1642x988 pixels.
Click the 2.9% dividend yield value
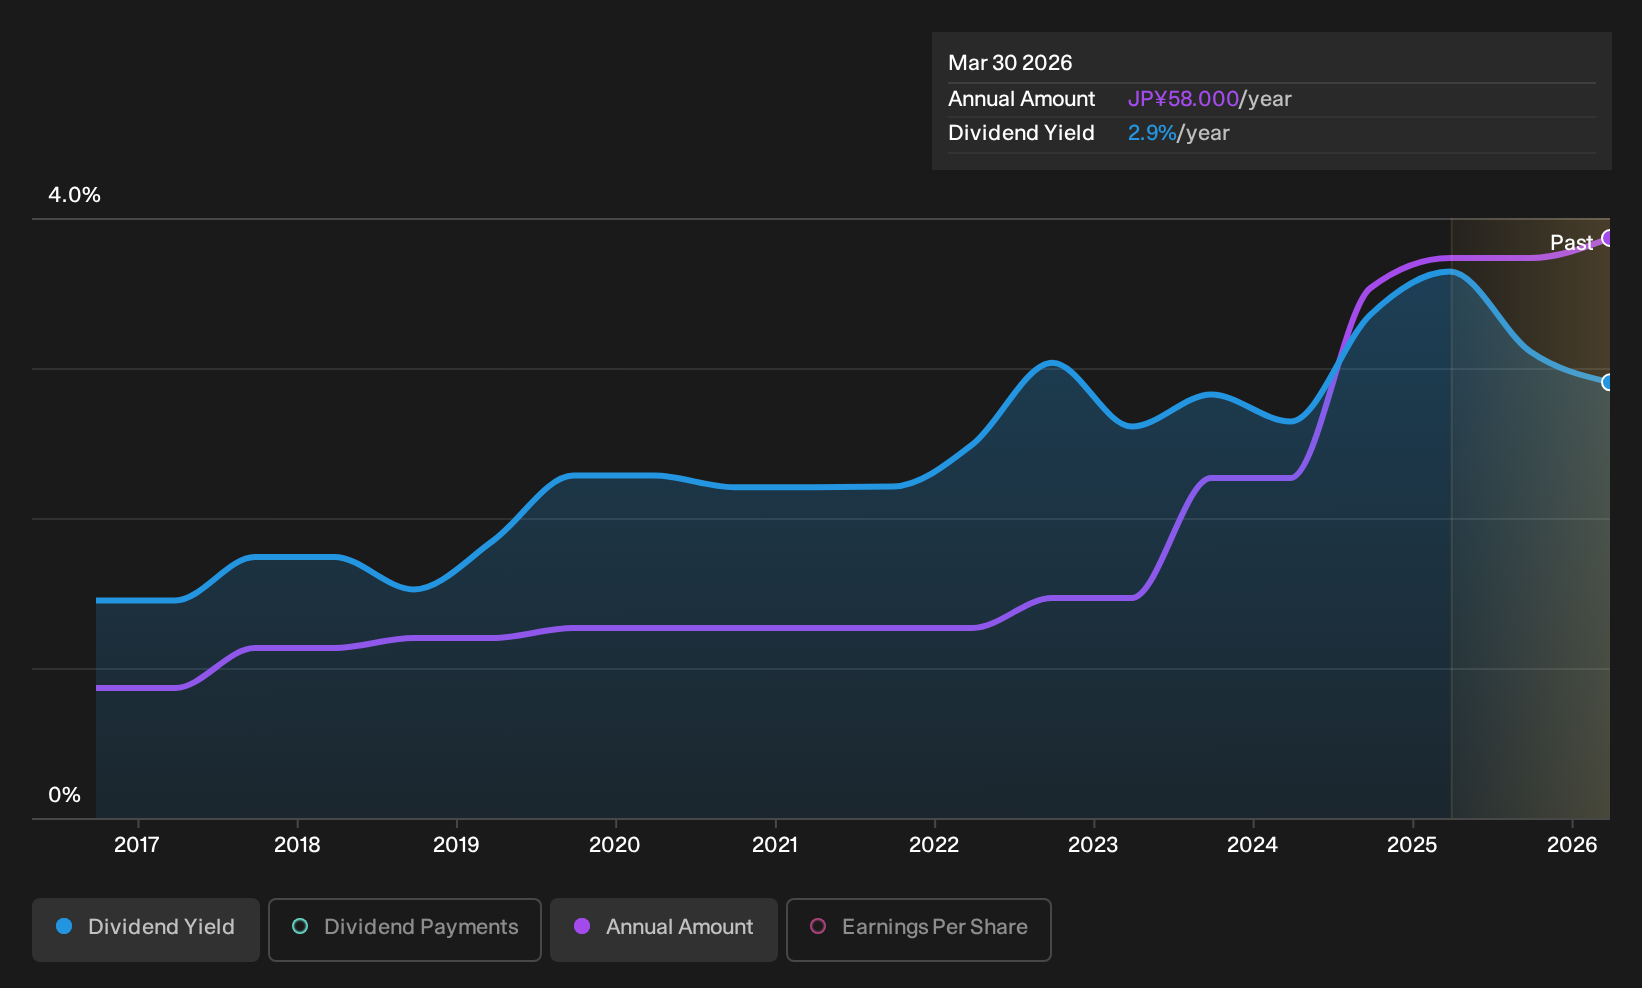1152,133
